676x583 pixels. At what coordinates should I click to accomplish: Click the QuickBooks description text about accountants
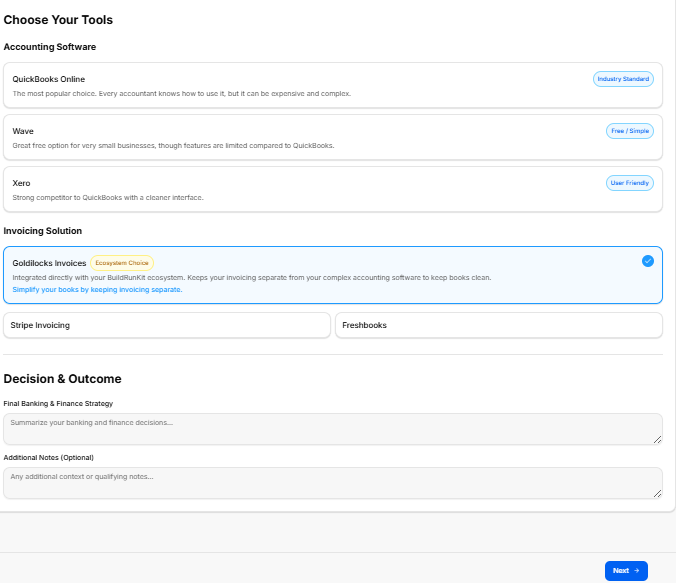coord(182,94)
